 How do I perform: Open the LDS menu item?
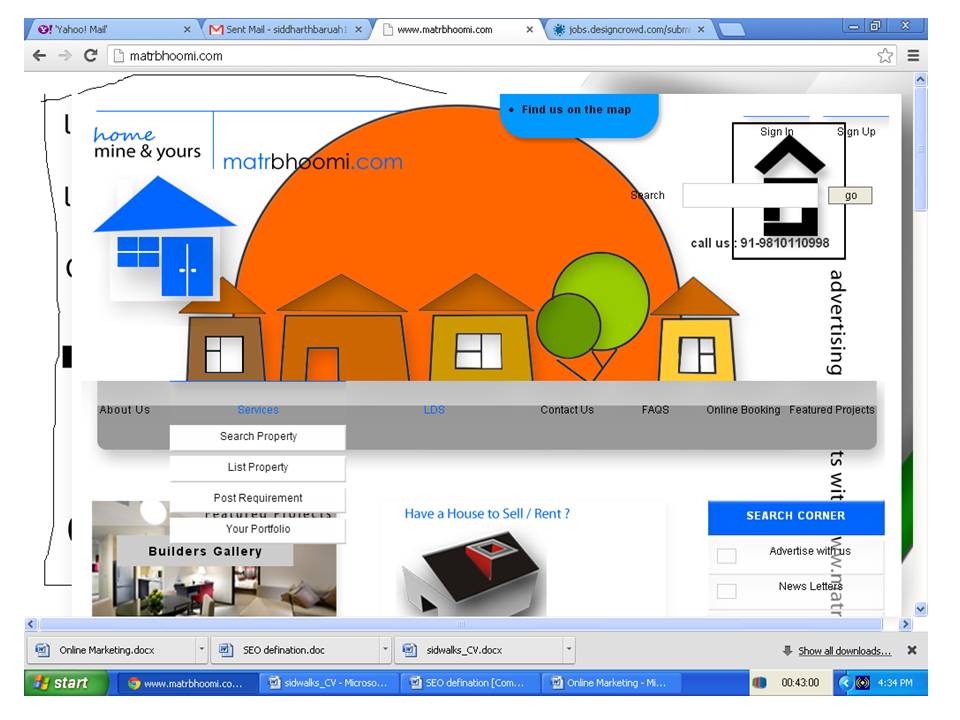434,410
